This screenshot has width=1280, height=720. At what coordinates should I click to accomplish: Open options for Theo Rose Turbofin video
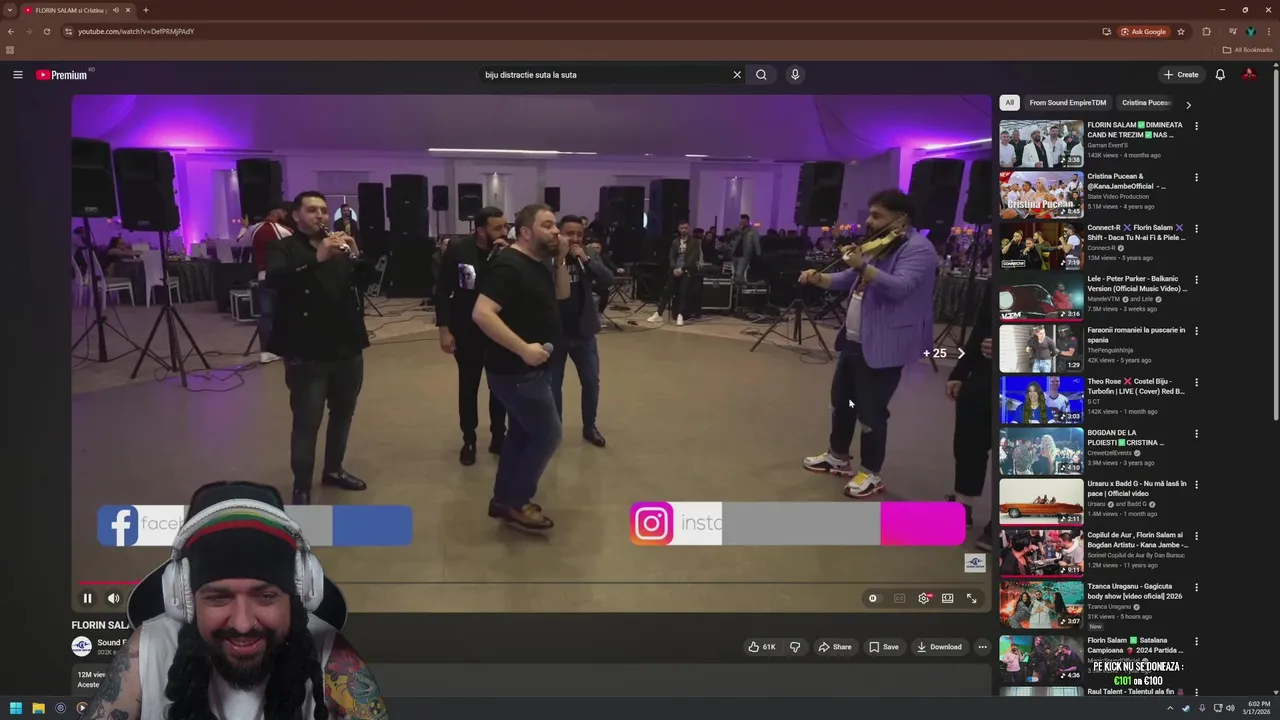(1196, 382)
